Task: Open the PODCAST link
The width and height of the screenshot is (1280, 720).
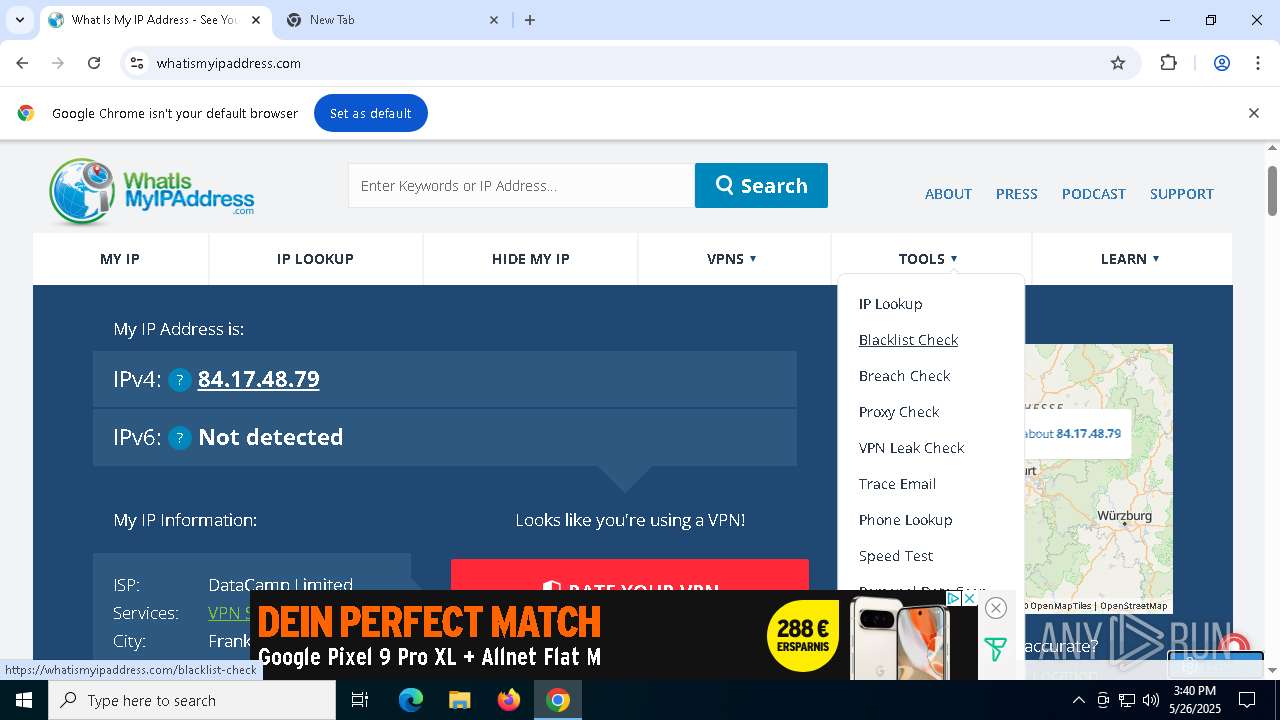Action: tap(1094, 194)
